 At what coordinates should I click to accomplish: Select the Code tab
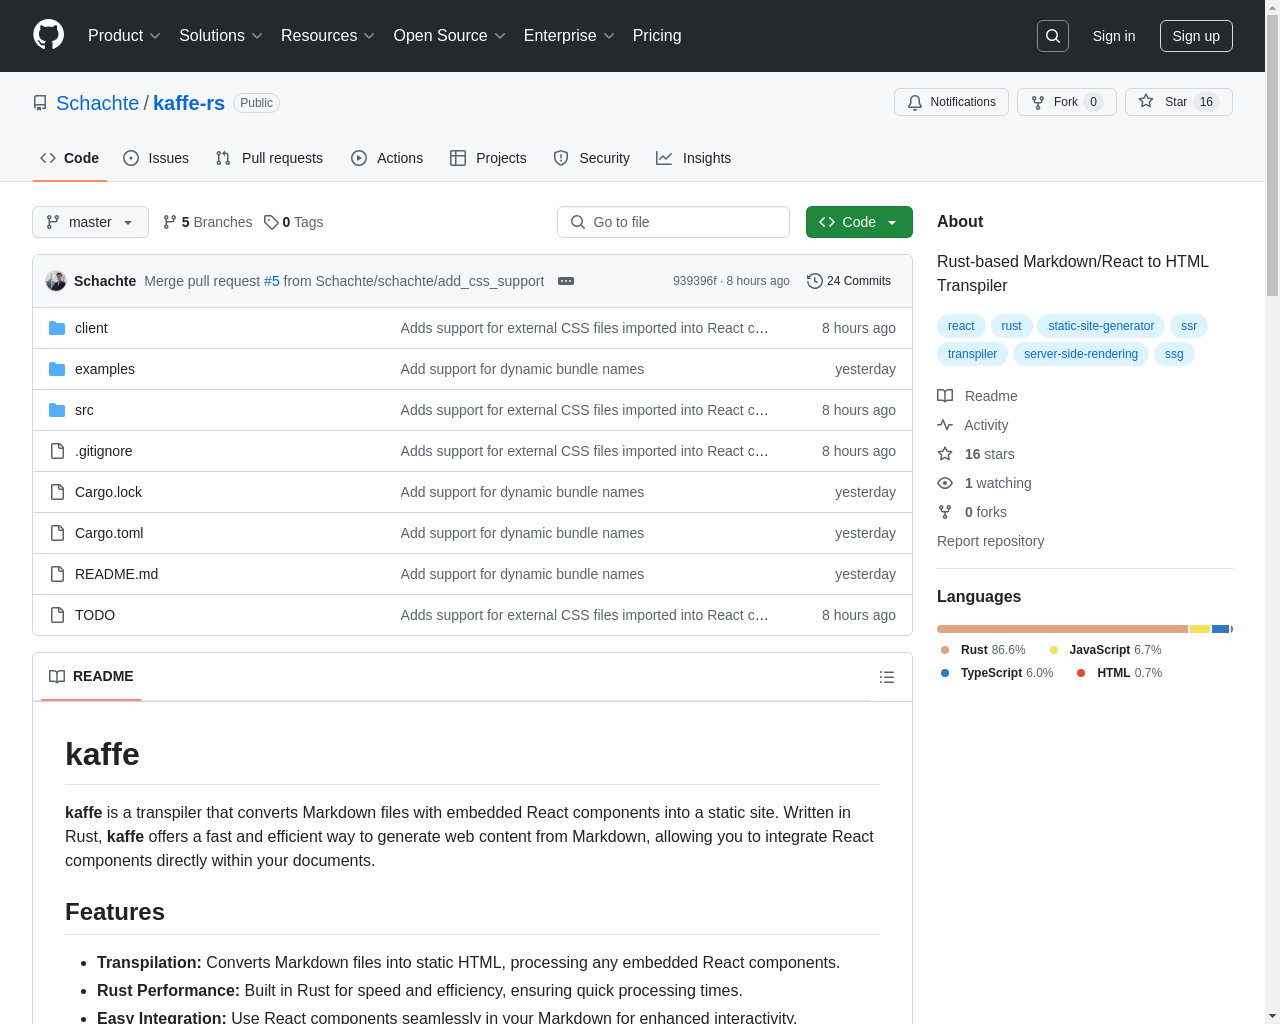[x=70, y=158]
